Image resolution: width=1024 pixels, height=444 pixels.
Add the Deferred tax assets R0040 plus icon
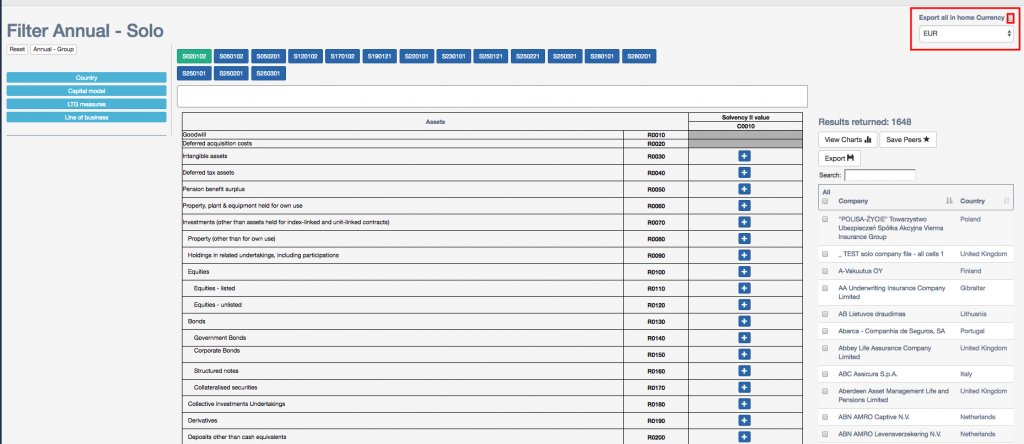743,173
